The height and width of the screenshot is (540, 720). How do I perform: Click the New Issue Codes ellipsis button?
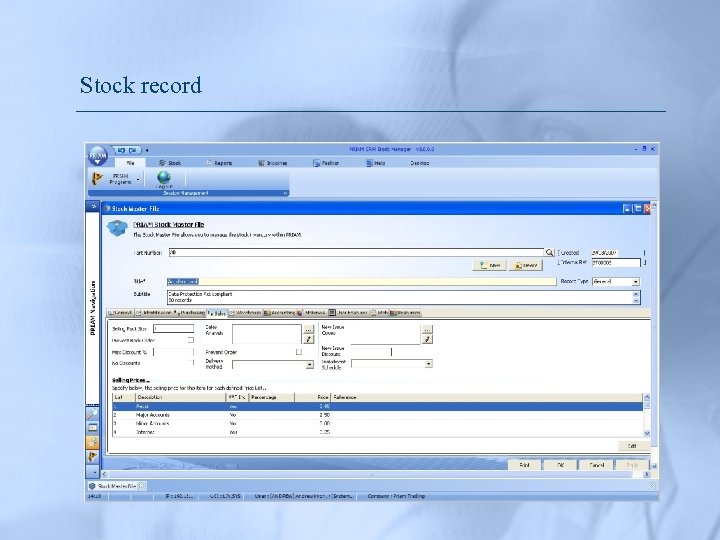(x=427, y=330)
